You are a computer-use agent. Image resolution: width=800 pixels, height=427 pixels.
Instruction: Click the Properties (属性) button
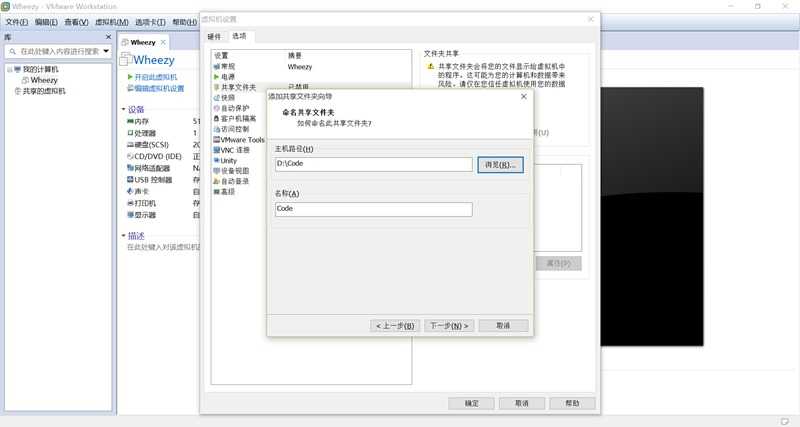[559, 263]
